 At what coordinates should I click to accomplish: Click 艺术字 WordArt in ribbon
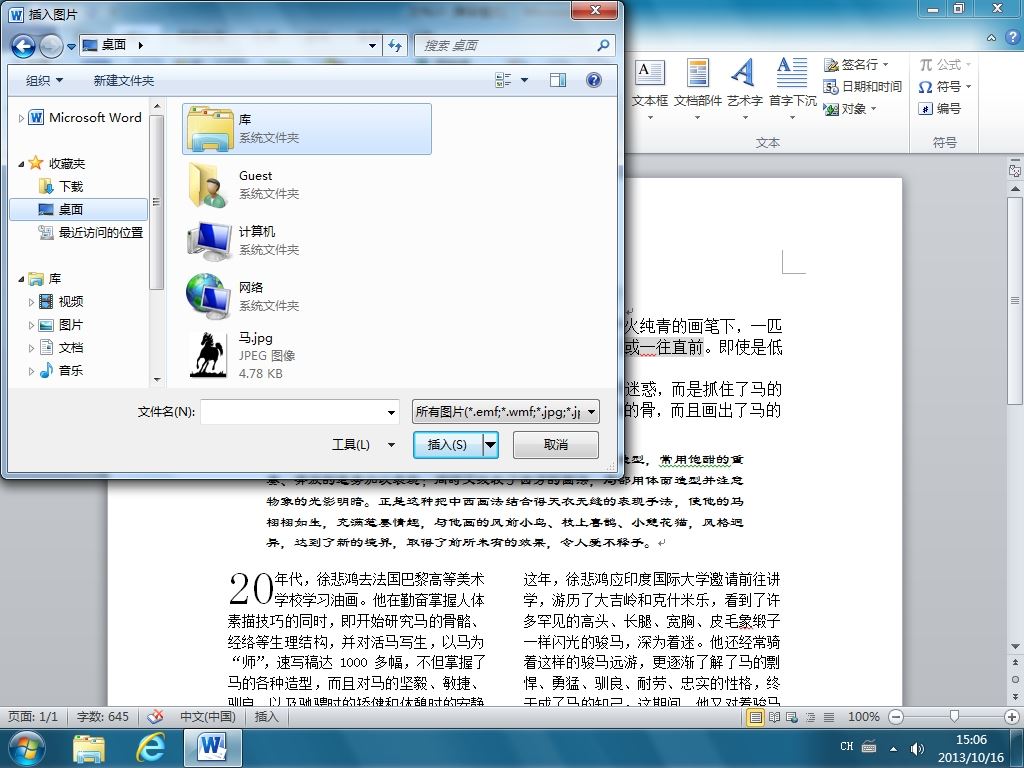(x=744, y=89)
